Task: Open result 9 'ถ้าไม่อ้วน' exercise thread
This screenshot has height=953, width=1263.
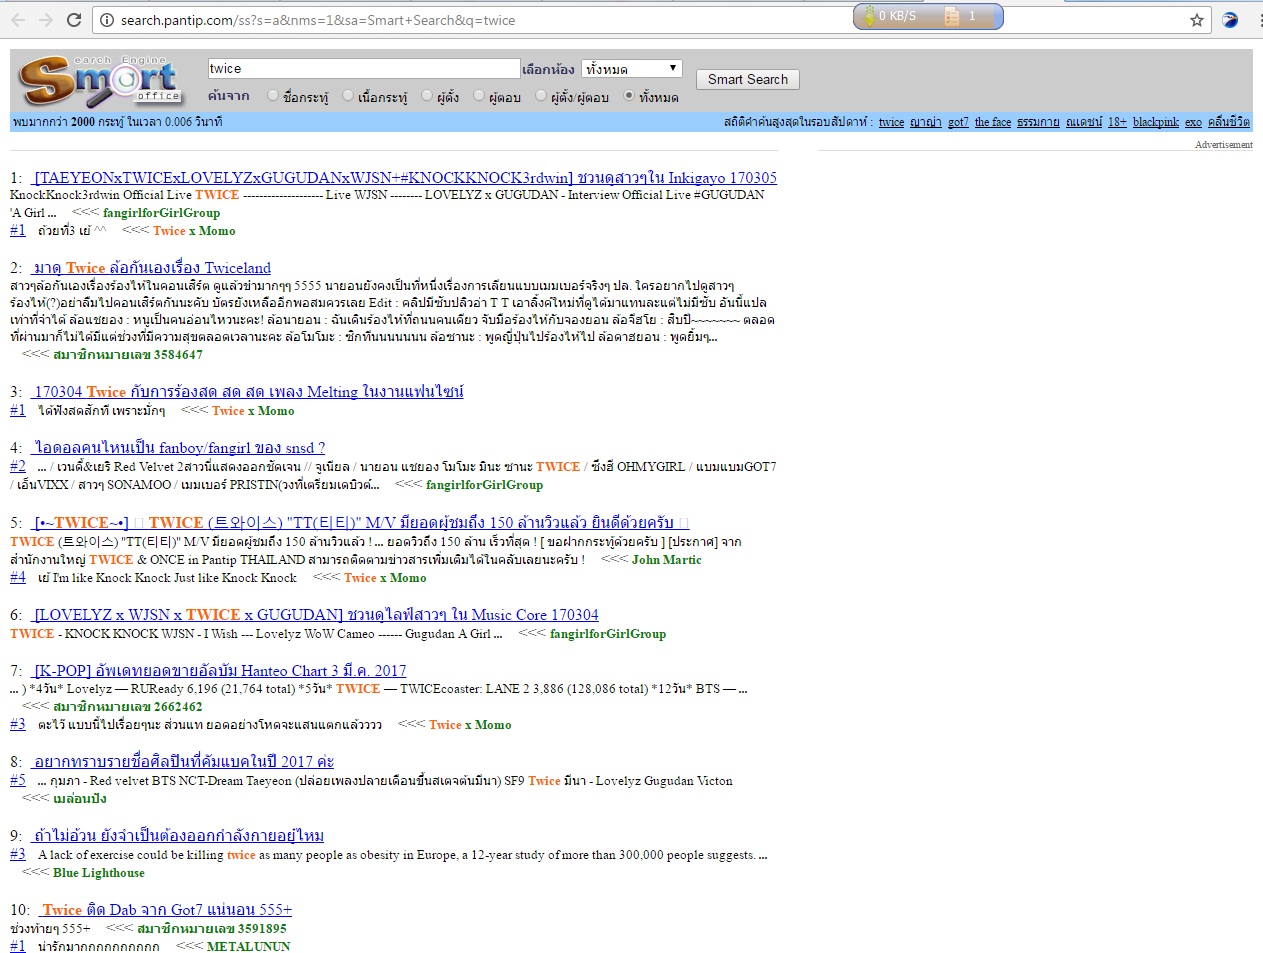Action: 179,836
